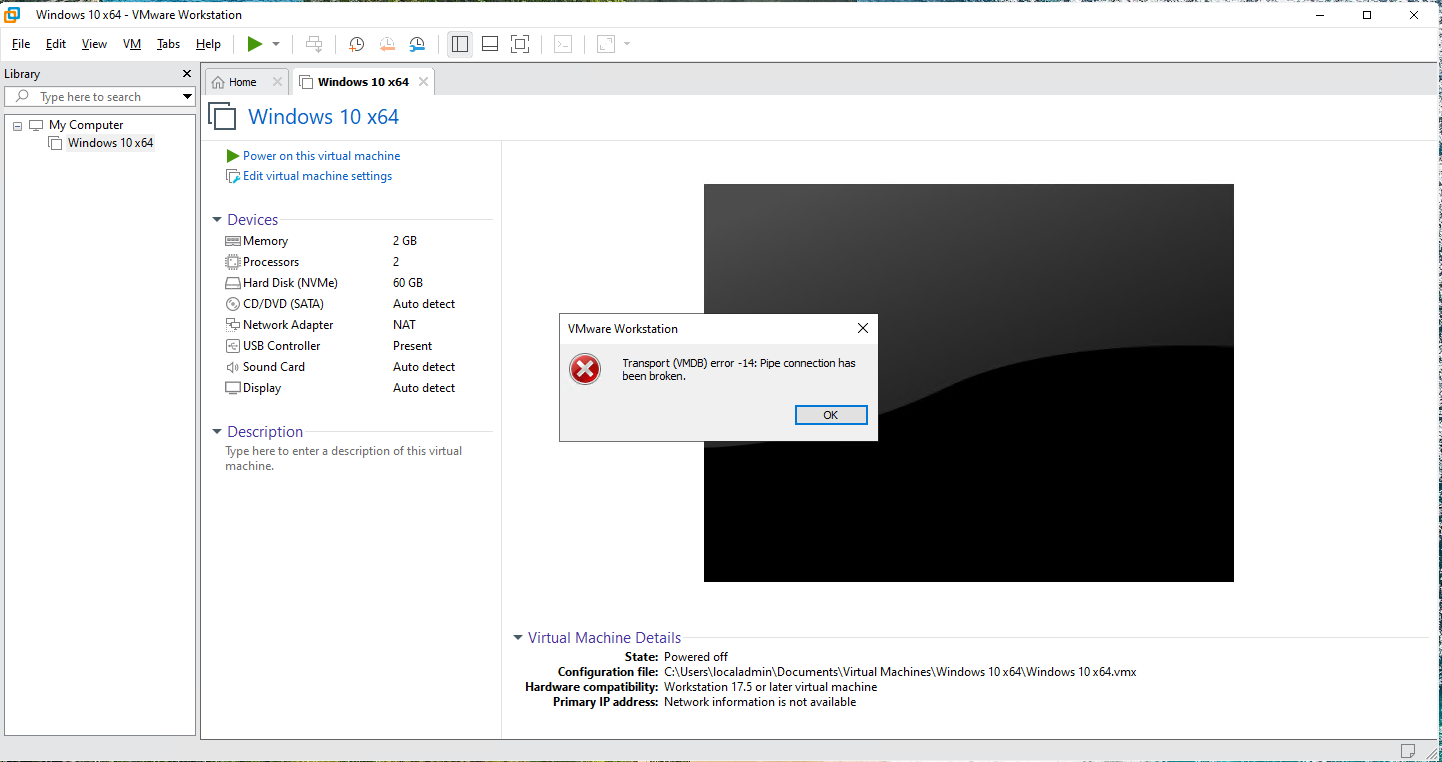Take a snapshot with the clock-plus icon

coord(356,44)
